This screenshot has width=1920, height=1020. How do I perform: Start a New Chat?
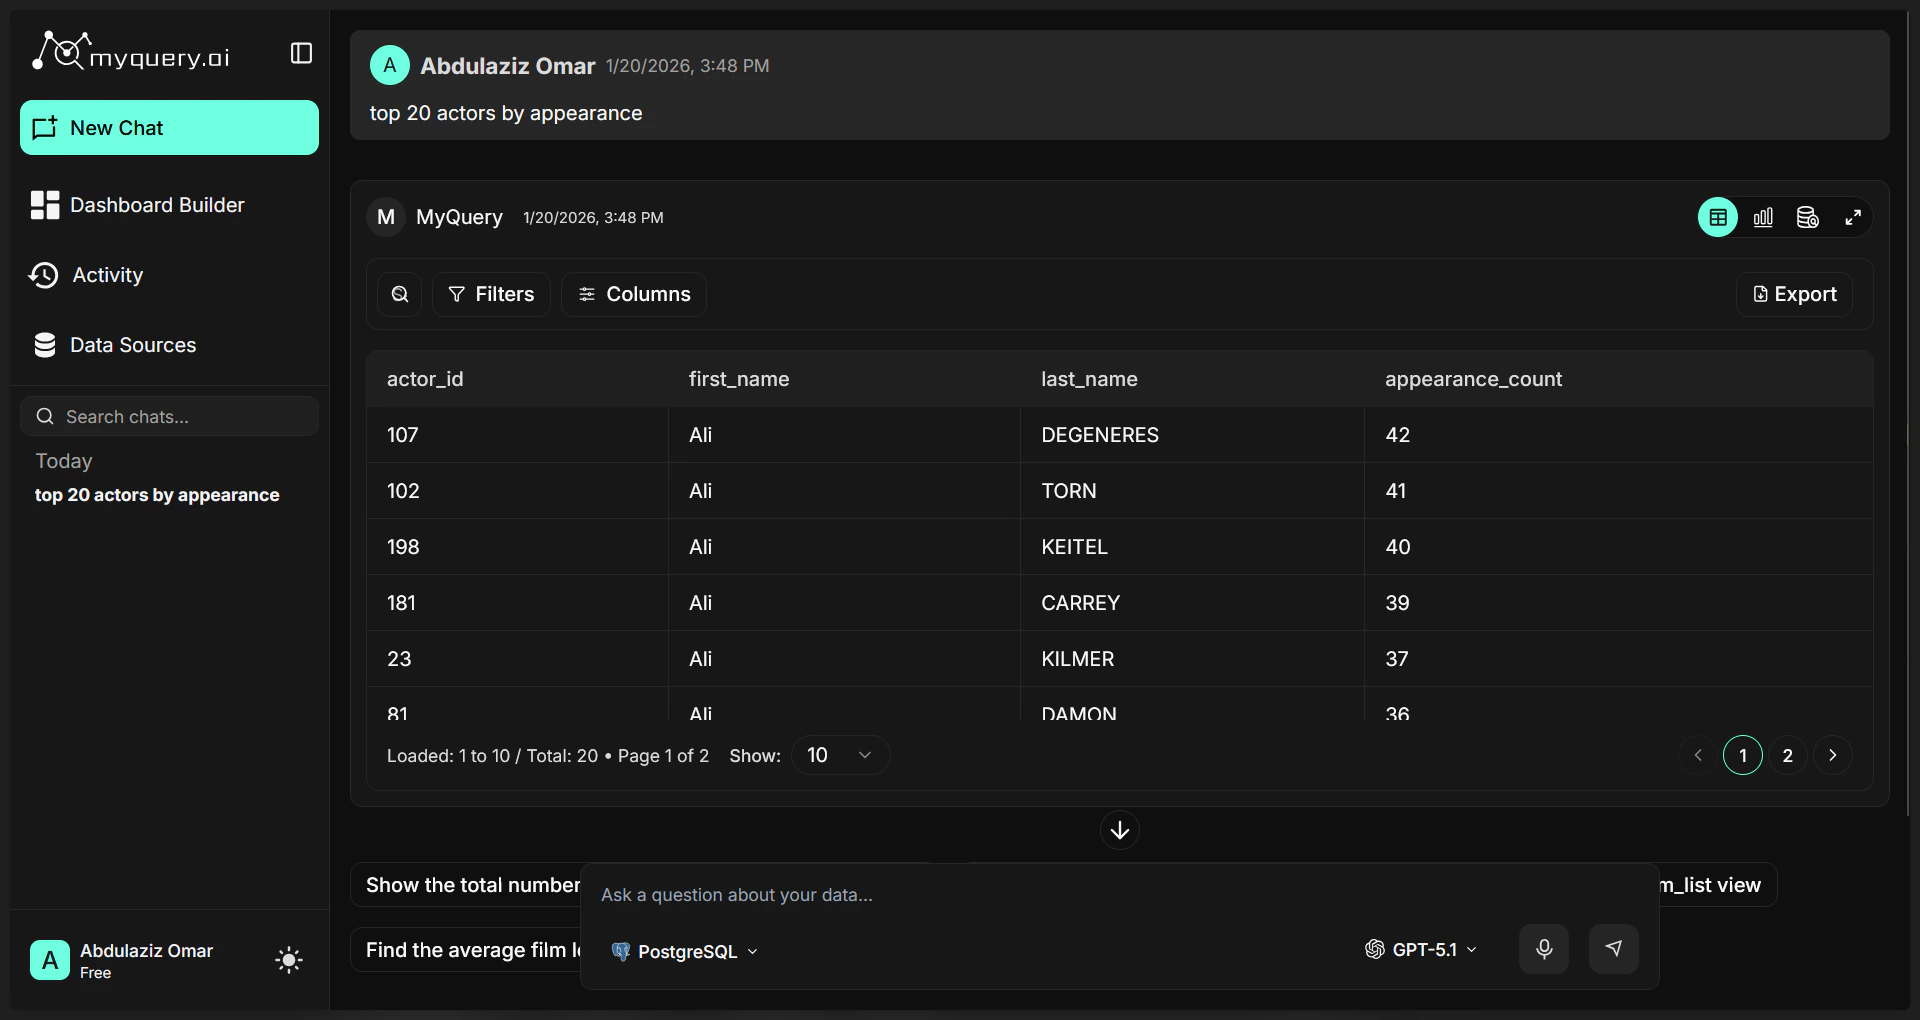[x=169, y=128]
